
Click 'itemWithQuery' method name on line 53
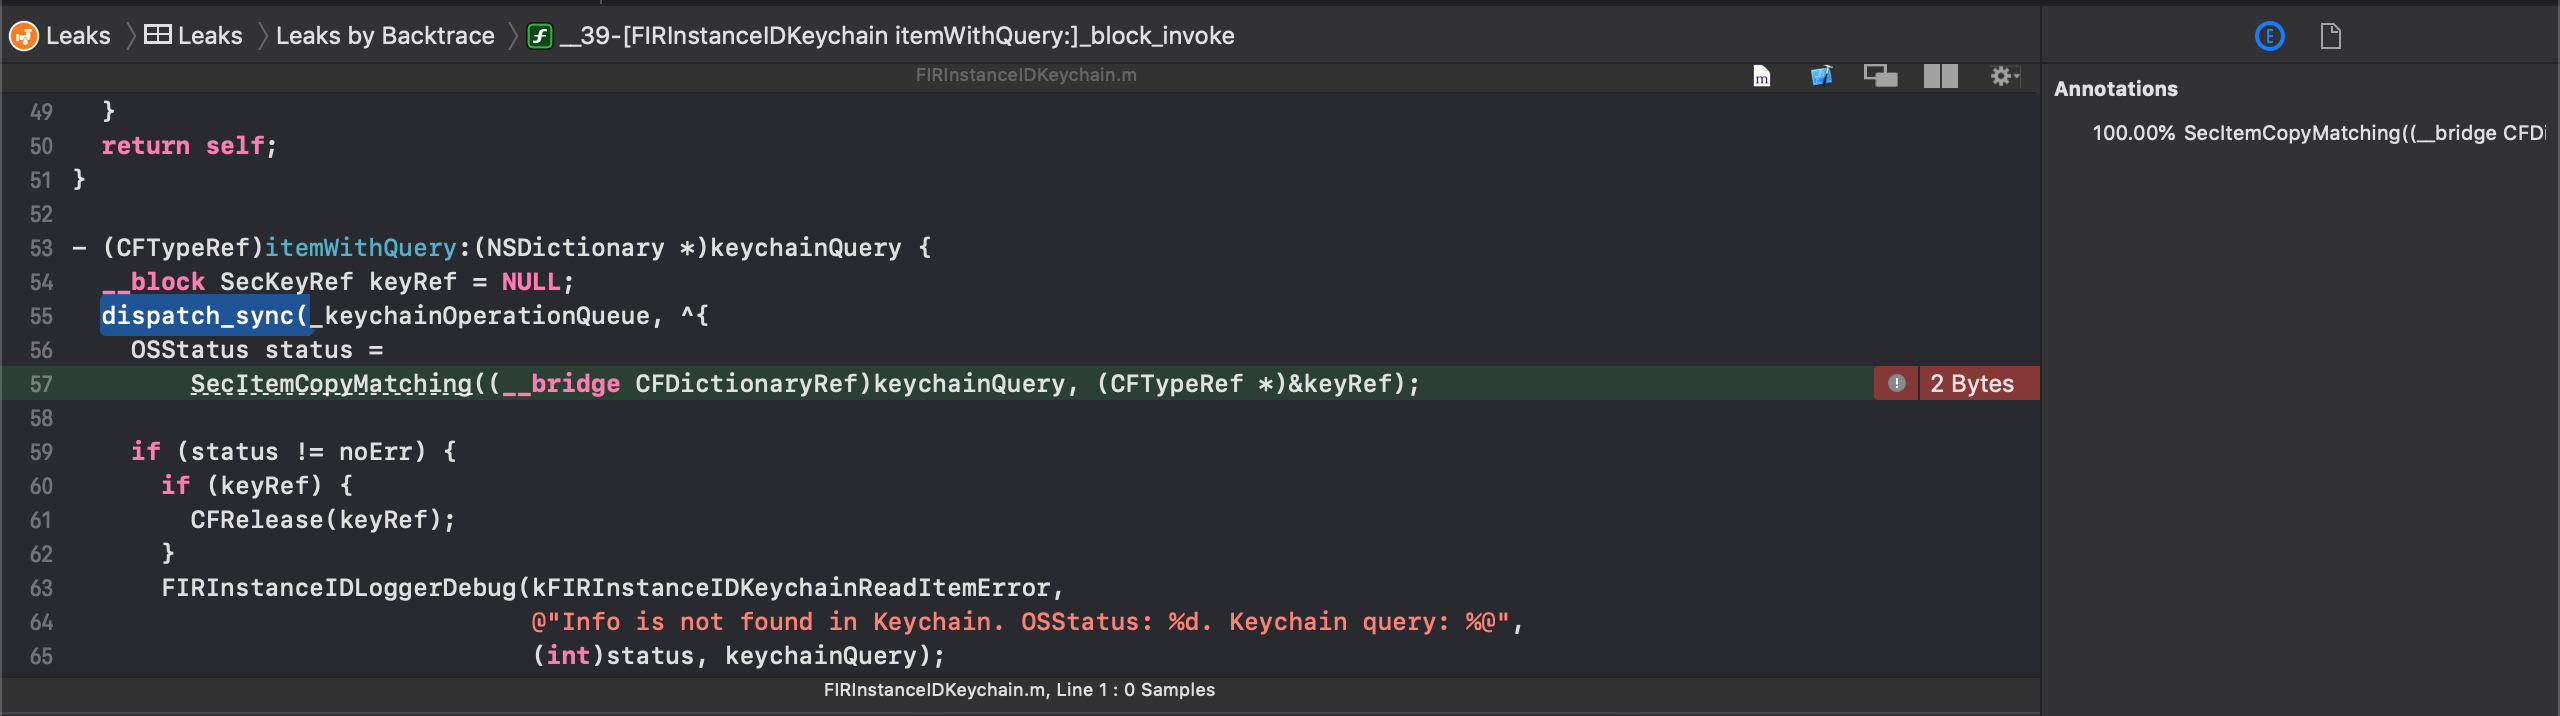pyautogui.click(x=360, y=248)
